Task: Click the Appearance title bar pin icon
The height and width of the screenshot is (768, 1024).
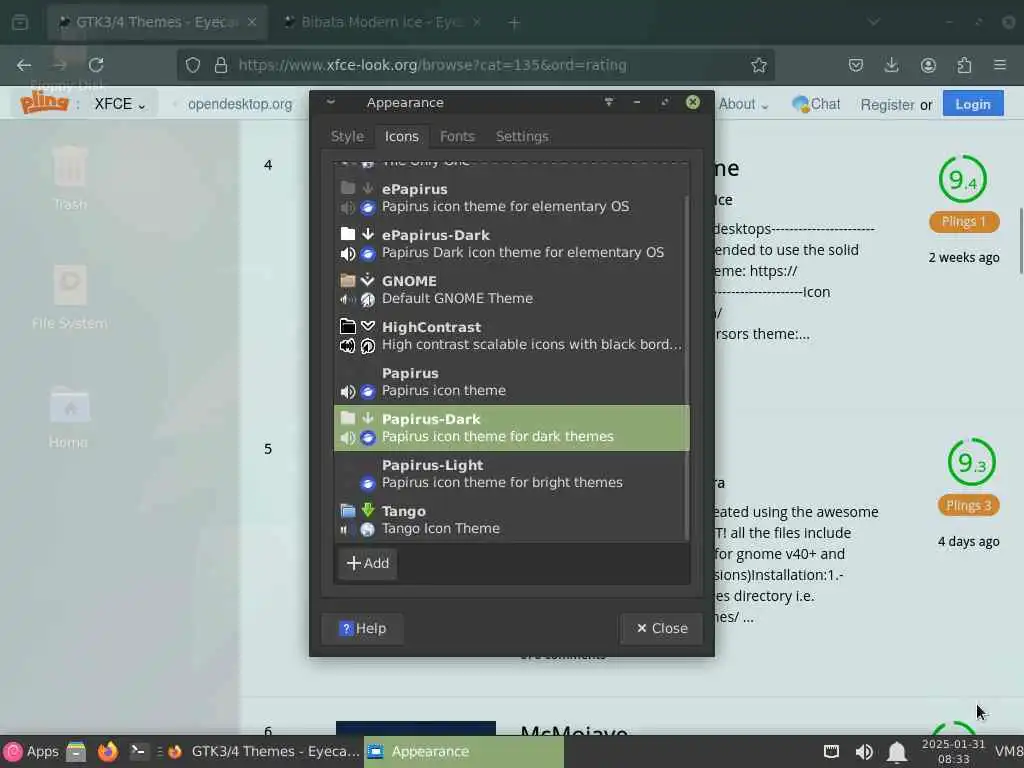Action: coord(609,102)
